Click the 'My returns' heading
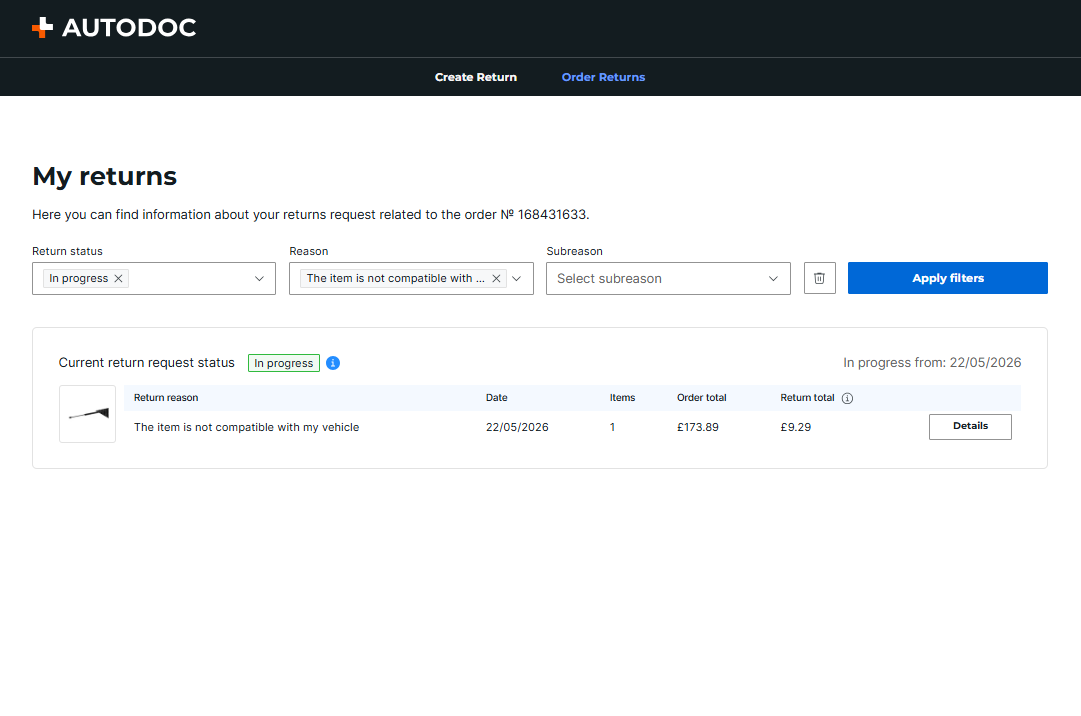The image size is (1081, 716). (x=105, y=176)
